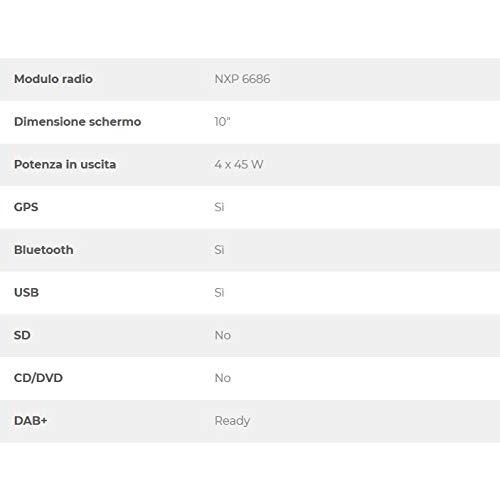The width and height of the screenshot is (500, 500).
Task: Select the Sì value beside USB
Action: pyautogui.click(x=219, y=292)
